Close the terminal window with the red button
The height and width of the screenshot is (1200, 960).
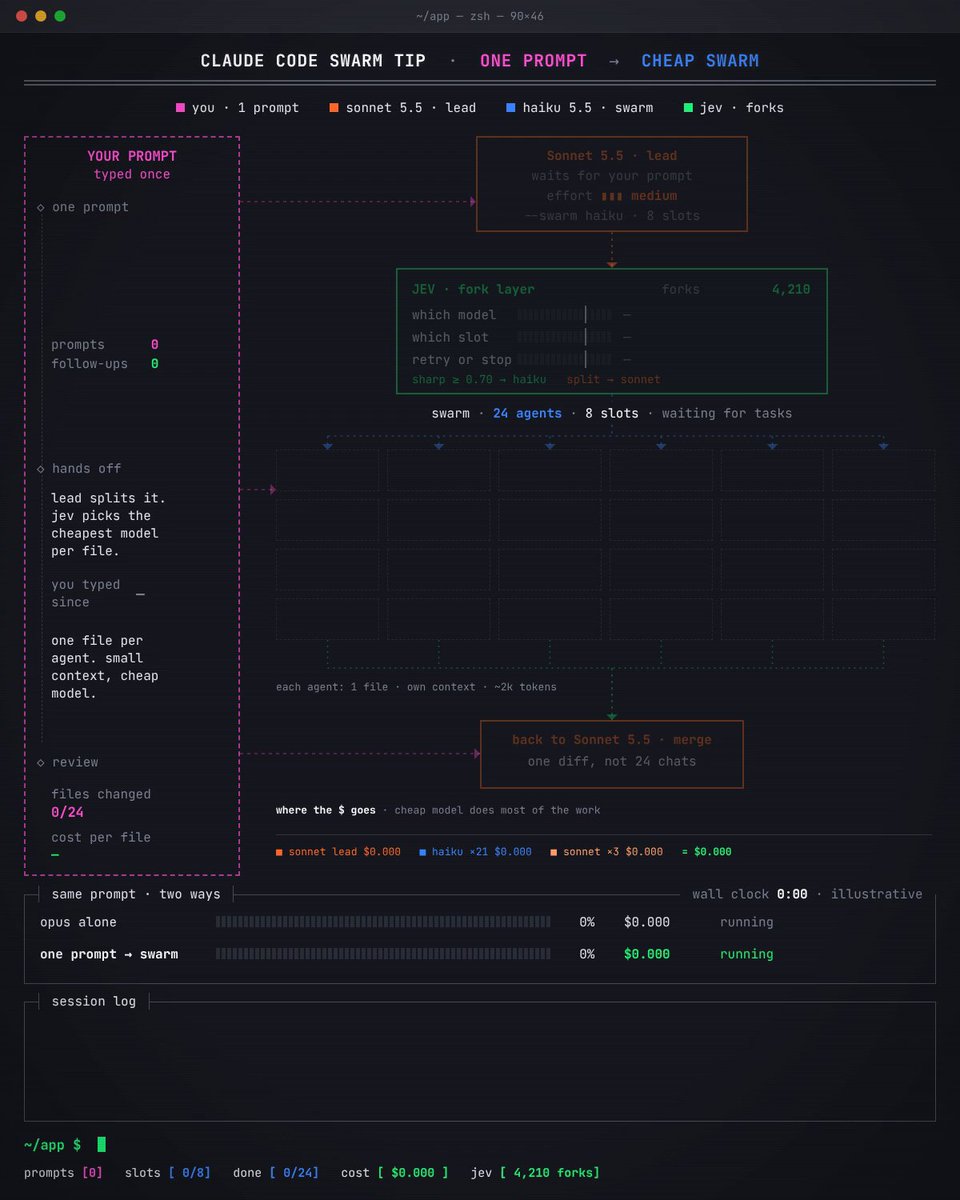click(x=20, y=16)
